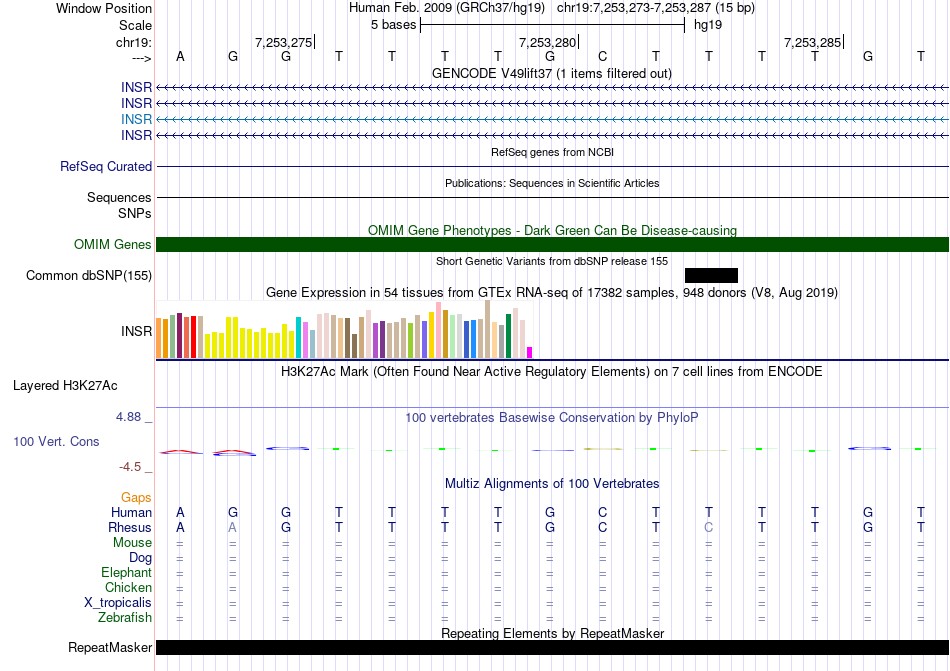Open the RepeatMasker track label
This screenshot has height=671, width=950.
[x=110, y=648]
